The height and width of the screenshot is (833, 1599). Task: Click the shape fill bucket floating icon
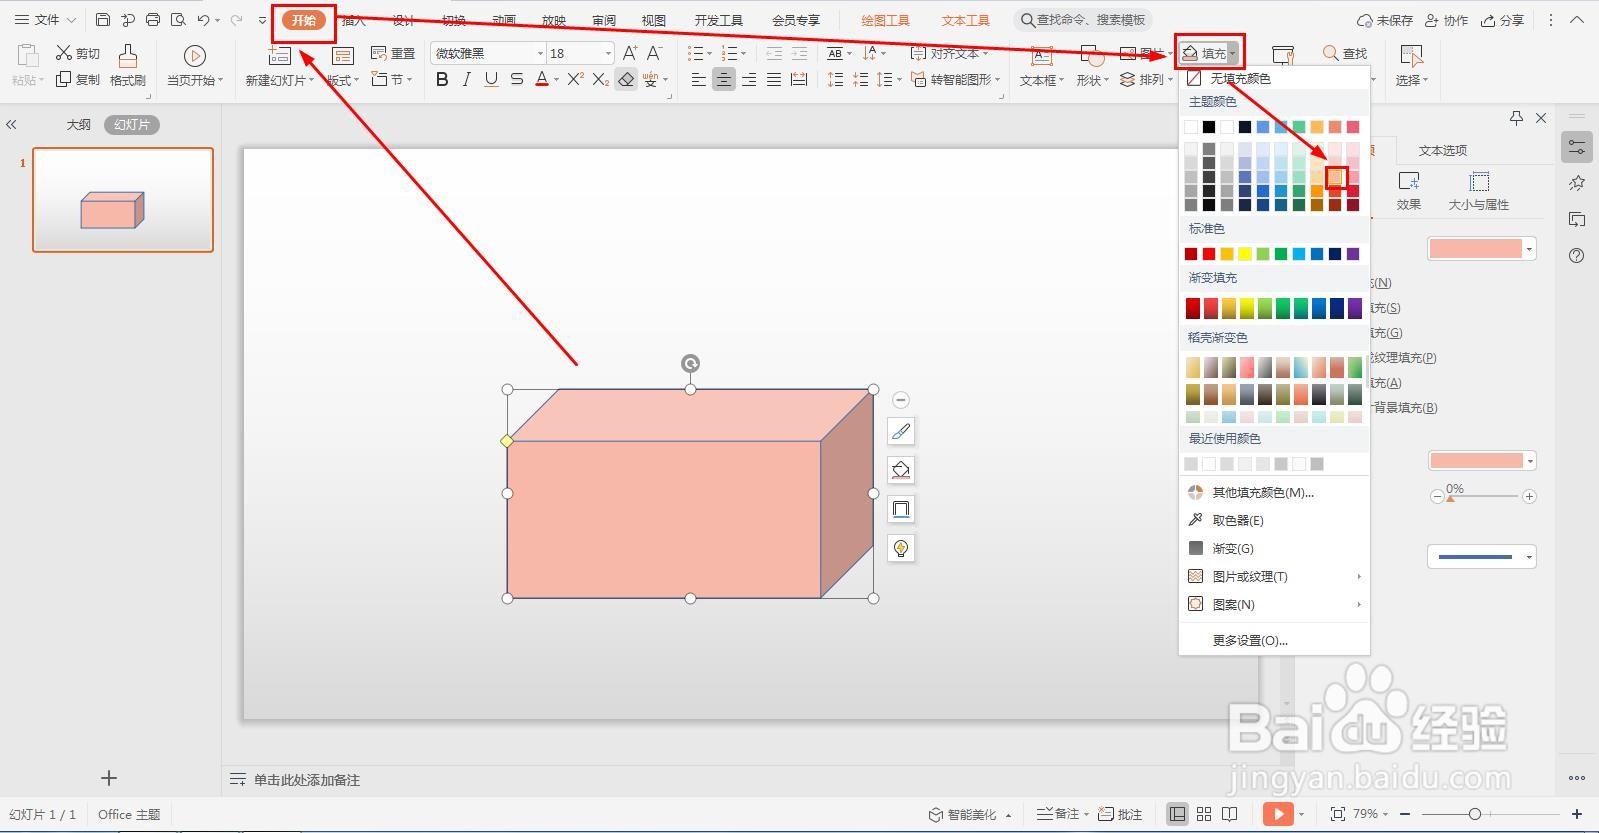pos(901,470)
